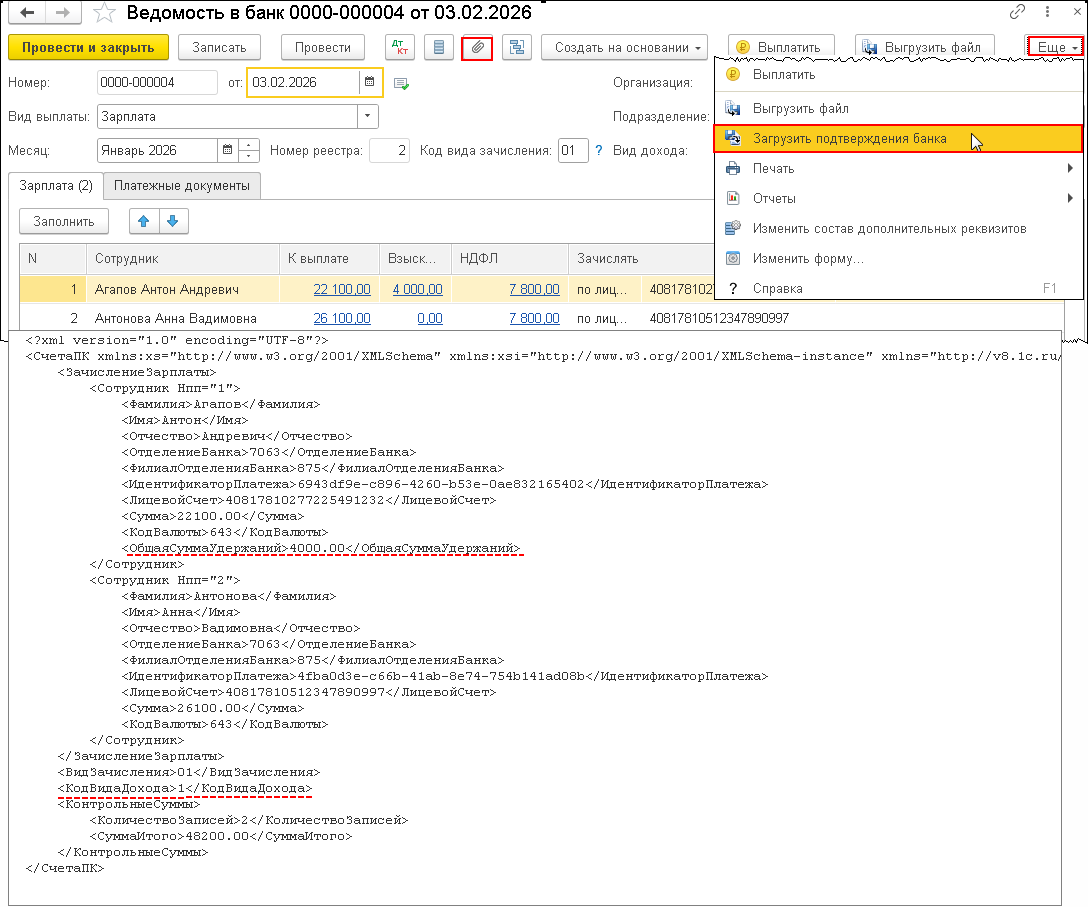The image size is (1088, 907).
Task: Click icon beside Изменить состав дополнительных реквизитов
Action: pos(733,228)
